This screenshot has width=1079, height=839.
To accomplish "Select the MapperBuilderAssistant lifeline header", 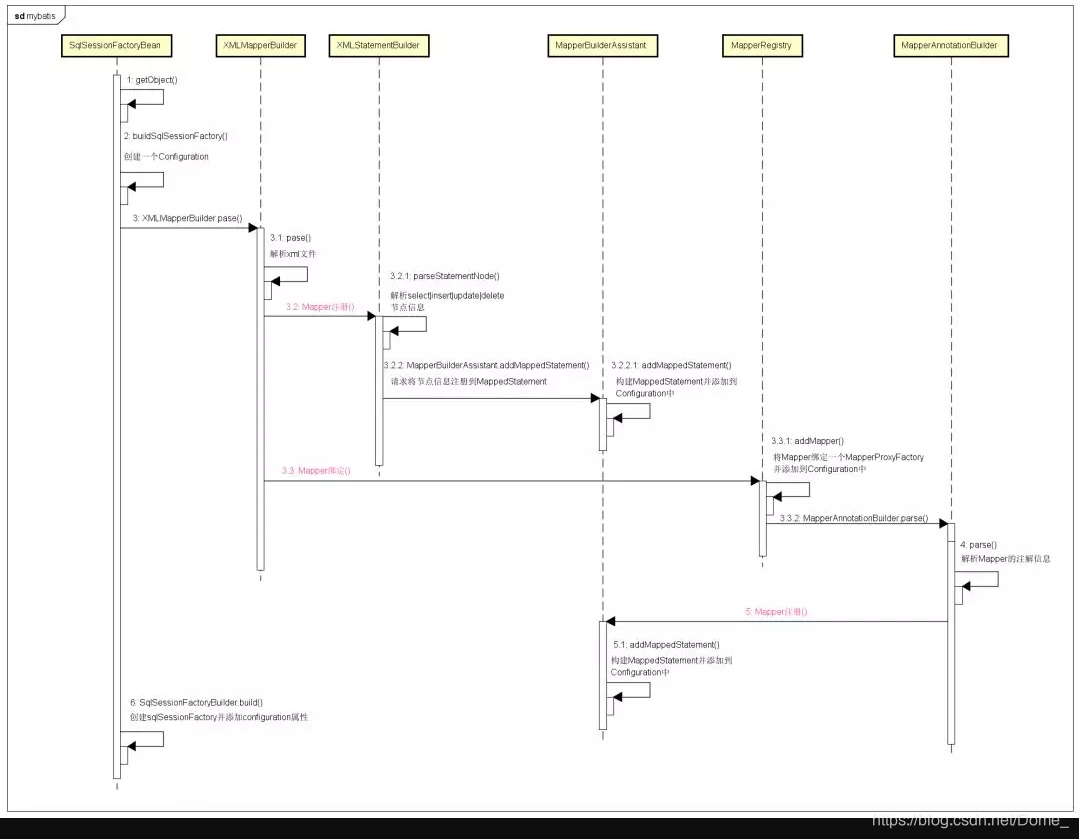I will tap(601, 45).
